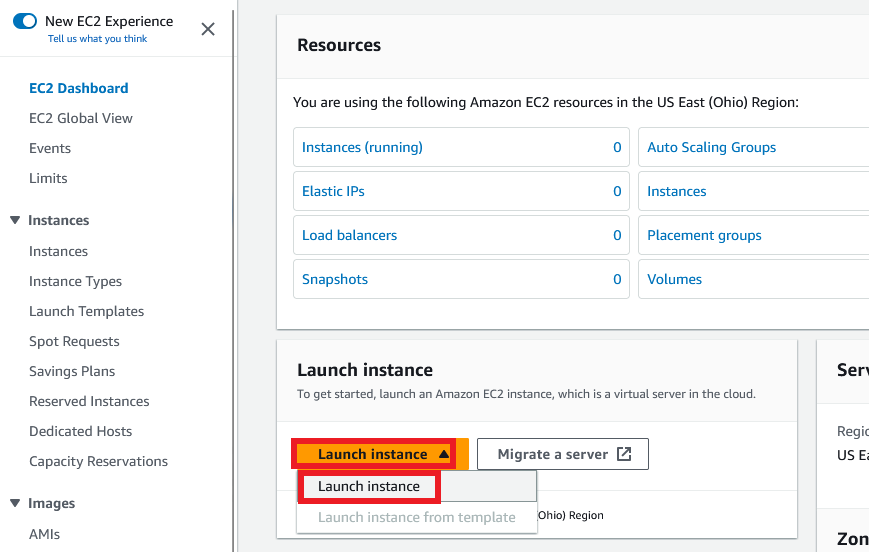This screenshot has width=869, height=552.
Task: Open Reserved Instances page
Action: click(x=89, y=401)
